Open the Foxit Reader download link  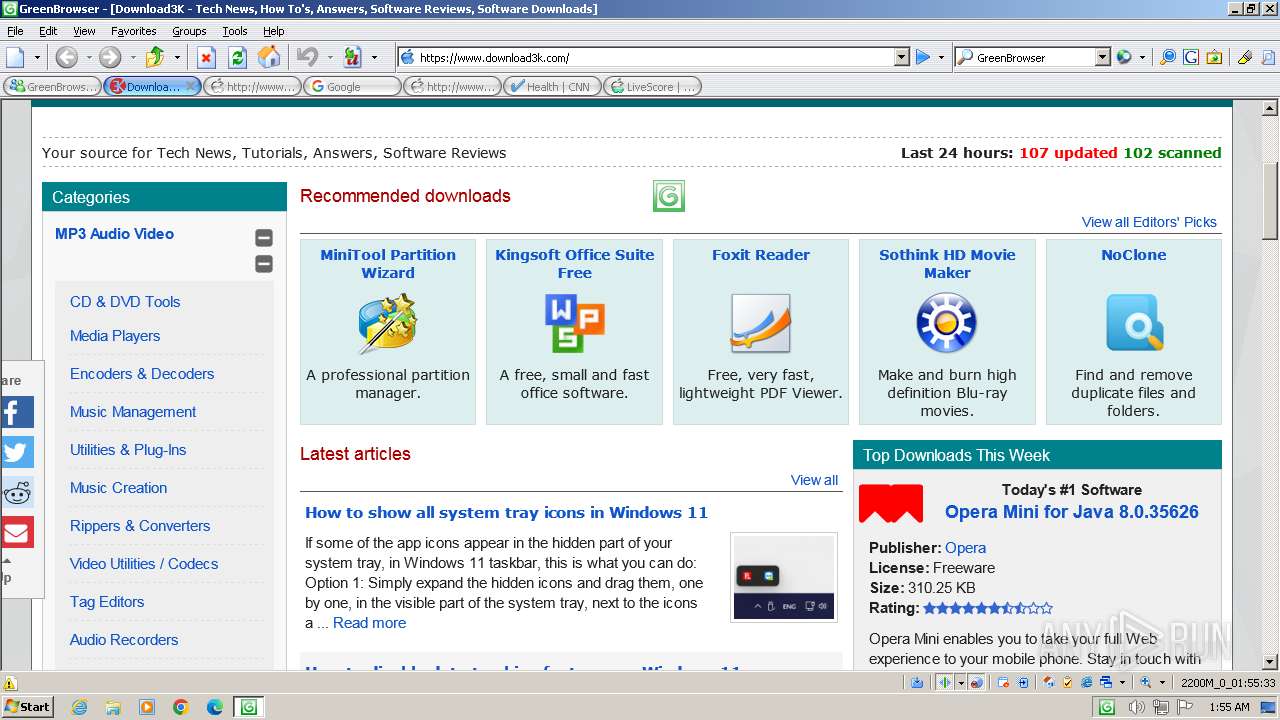pos(761,255)
